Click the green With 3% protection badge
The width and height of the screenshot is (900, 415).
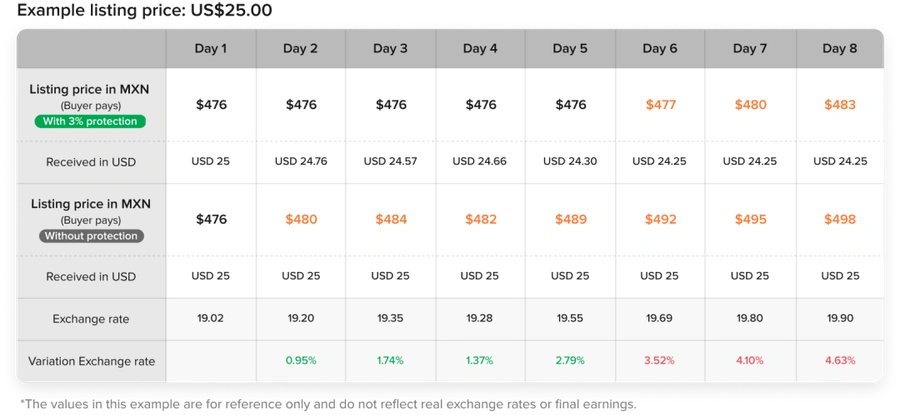pos(91,121)
